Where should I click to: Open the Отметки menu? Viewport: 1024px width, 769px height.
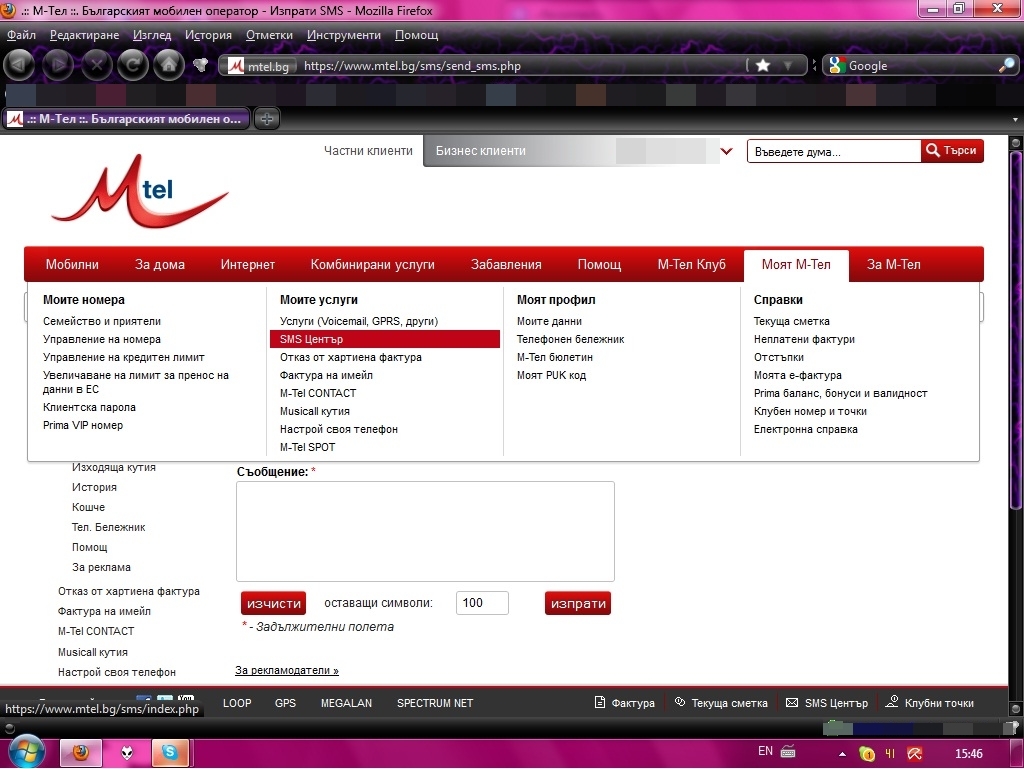coord(269,35)
